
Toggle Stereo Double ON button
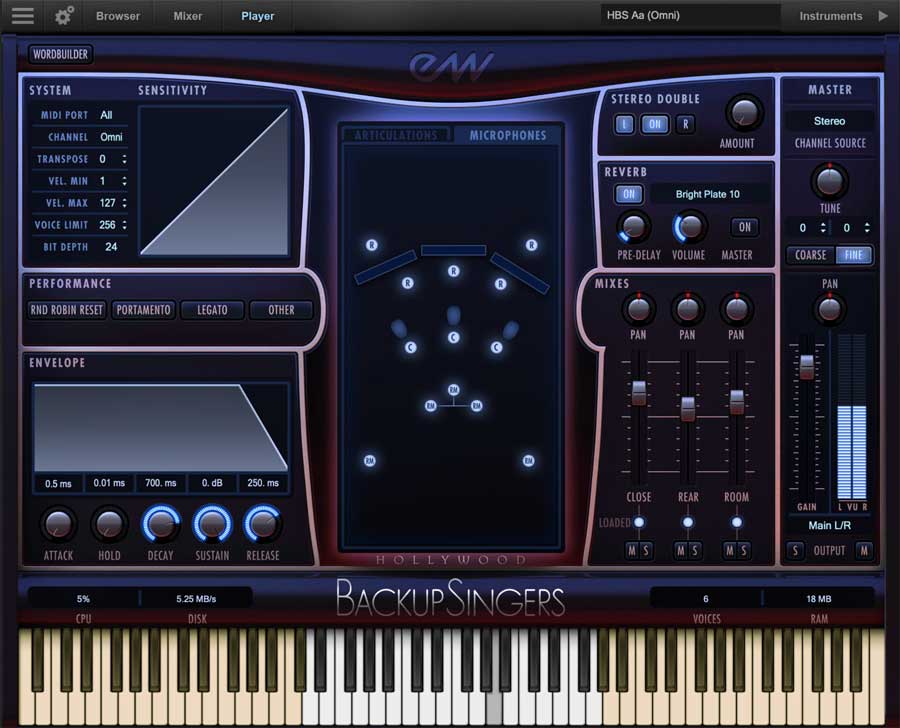(655, 124)
